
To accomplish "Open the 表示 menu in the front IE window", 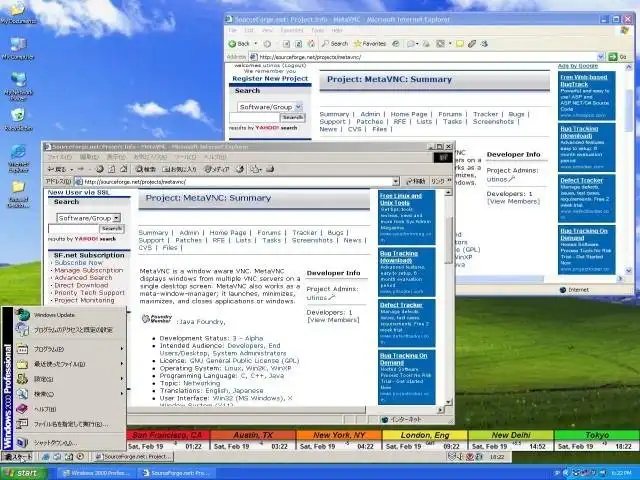I will [116, 157].
